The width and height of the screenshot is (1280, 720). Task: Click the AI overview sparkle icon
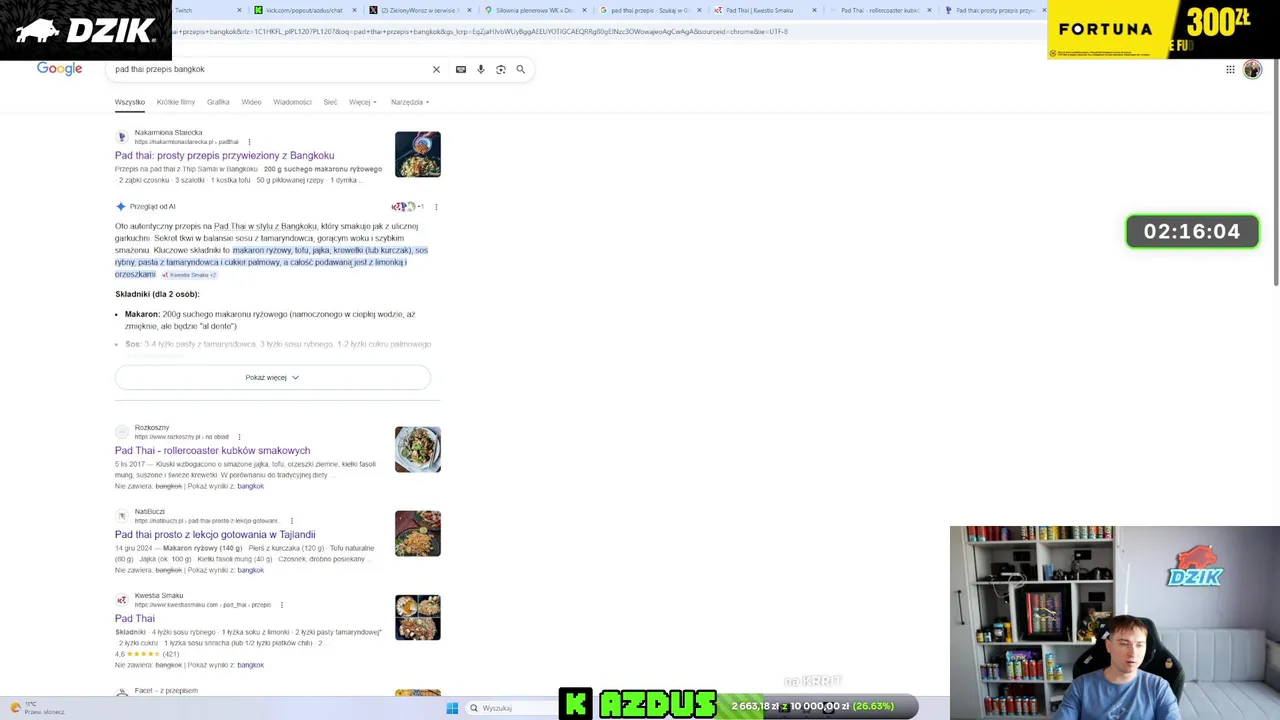(x=121, y=207)
